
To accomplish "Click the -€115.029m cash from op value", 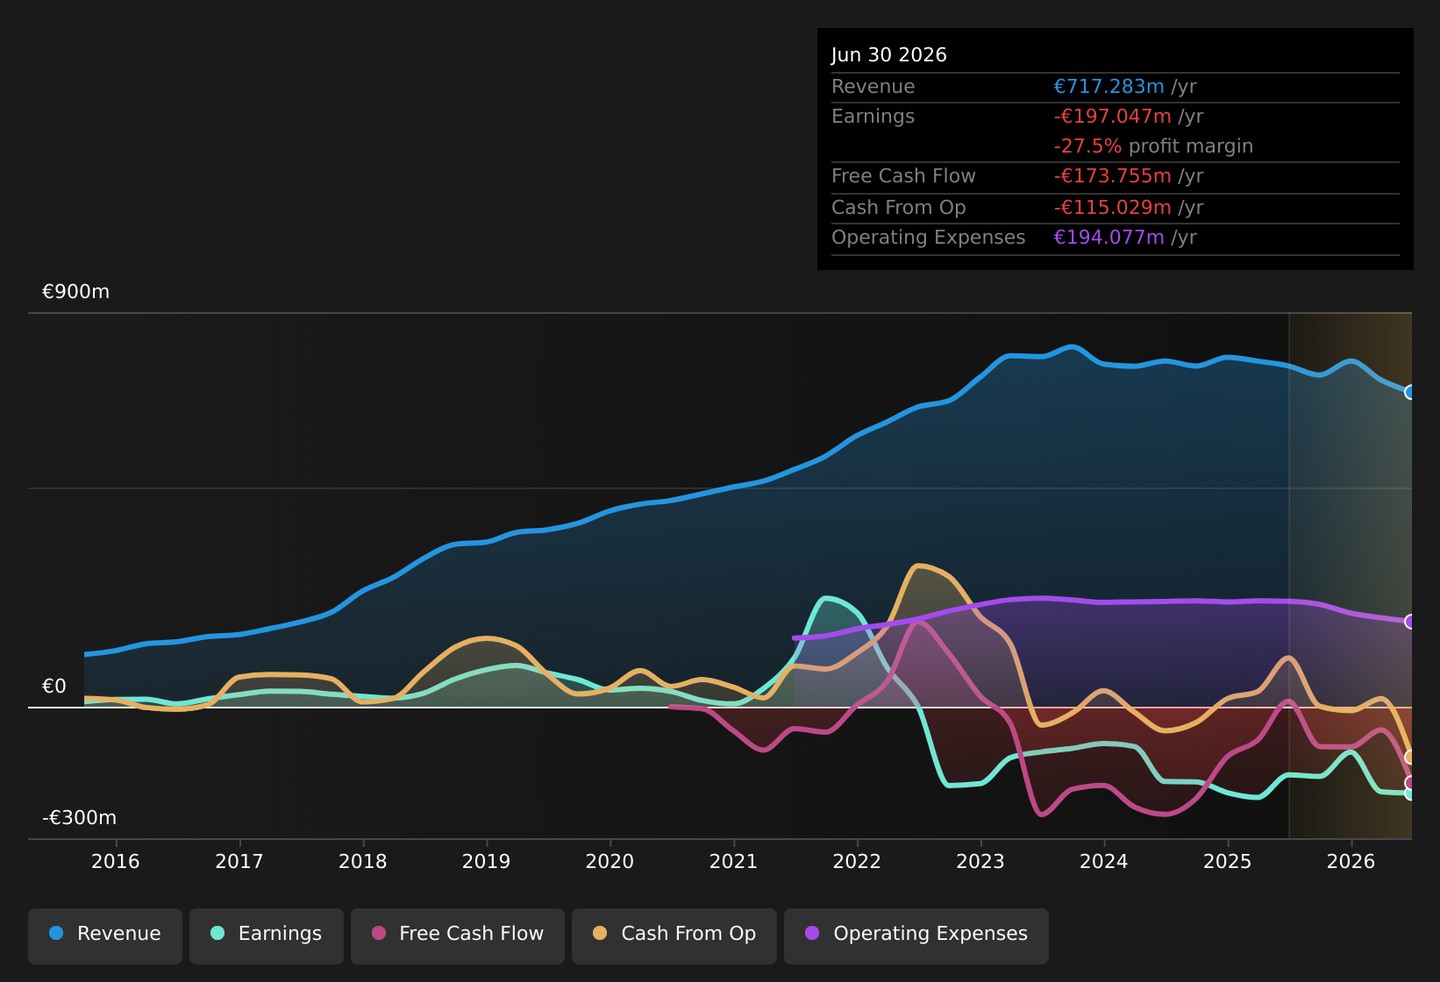I will (1112, 208).
